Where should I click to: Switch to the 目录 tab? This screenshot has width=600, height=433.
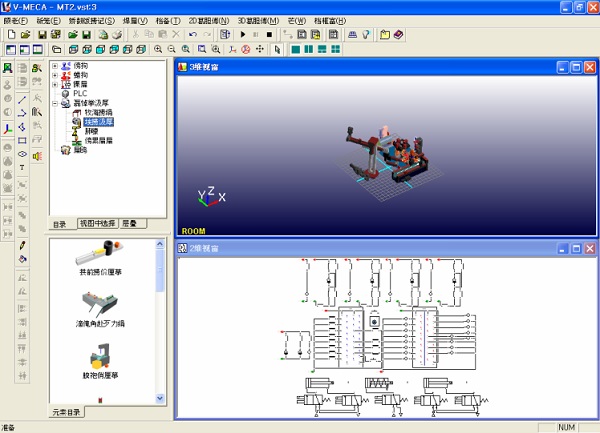pyautogui.click(x=60, y=225)
